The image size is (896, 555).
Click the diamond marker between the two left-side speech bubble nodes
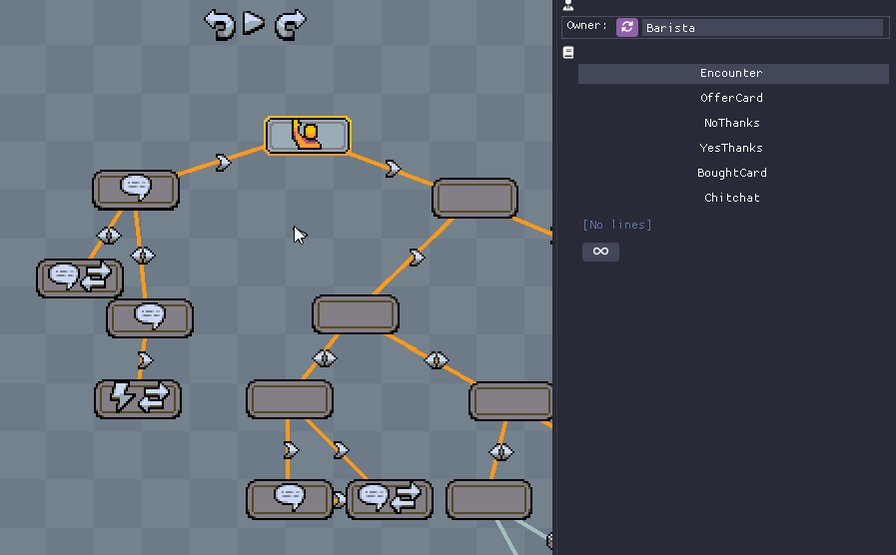pos(143,255)
